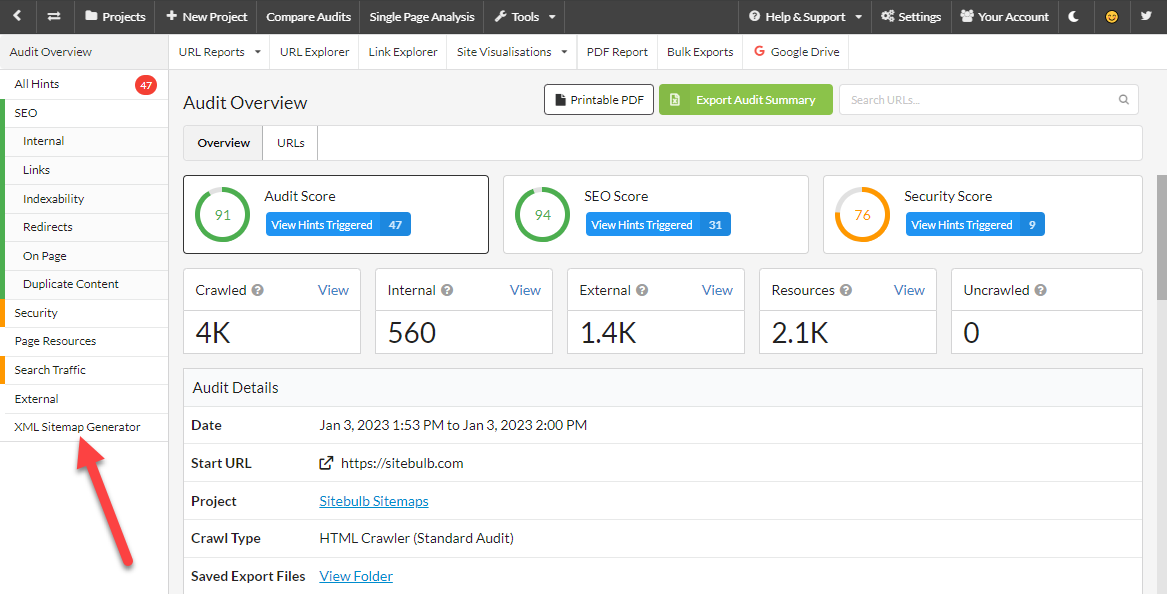Click the search magnifier icon
This screenshot has height=594, width=1167.
1124,100
